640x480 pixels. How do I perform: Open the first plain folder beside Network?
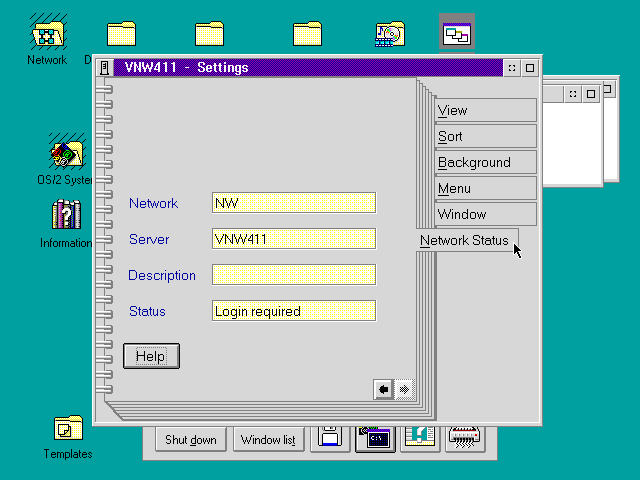[x=121, y=33]
